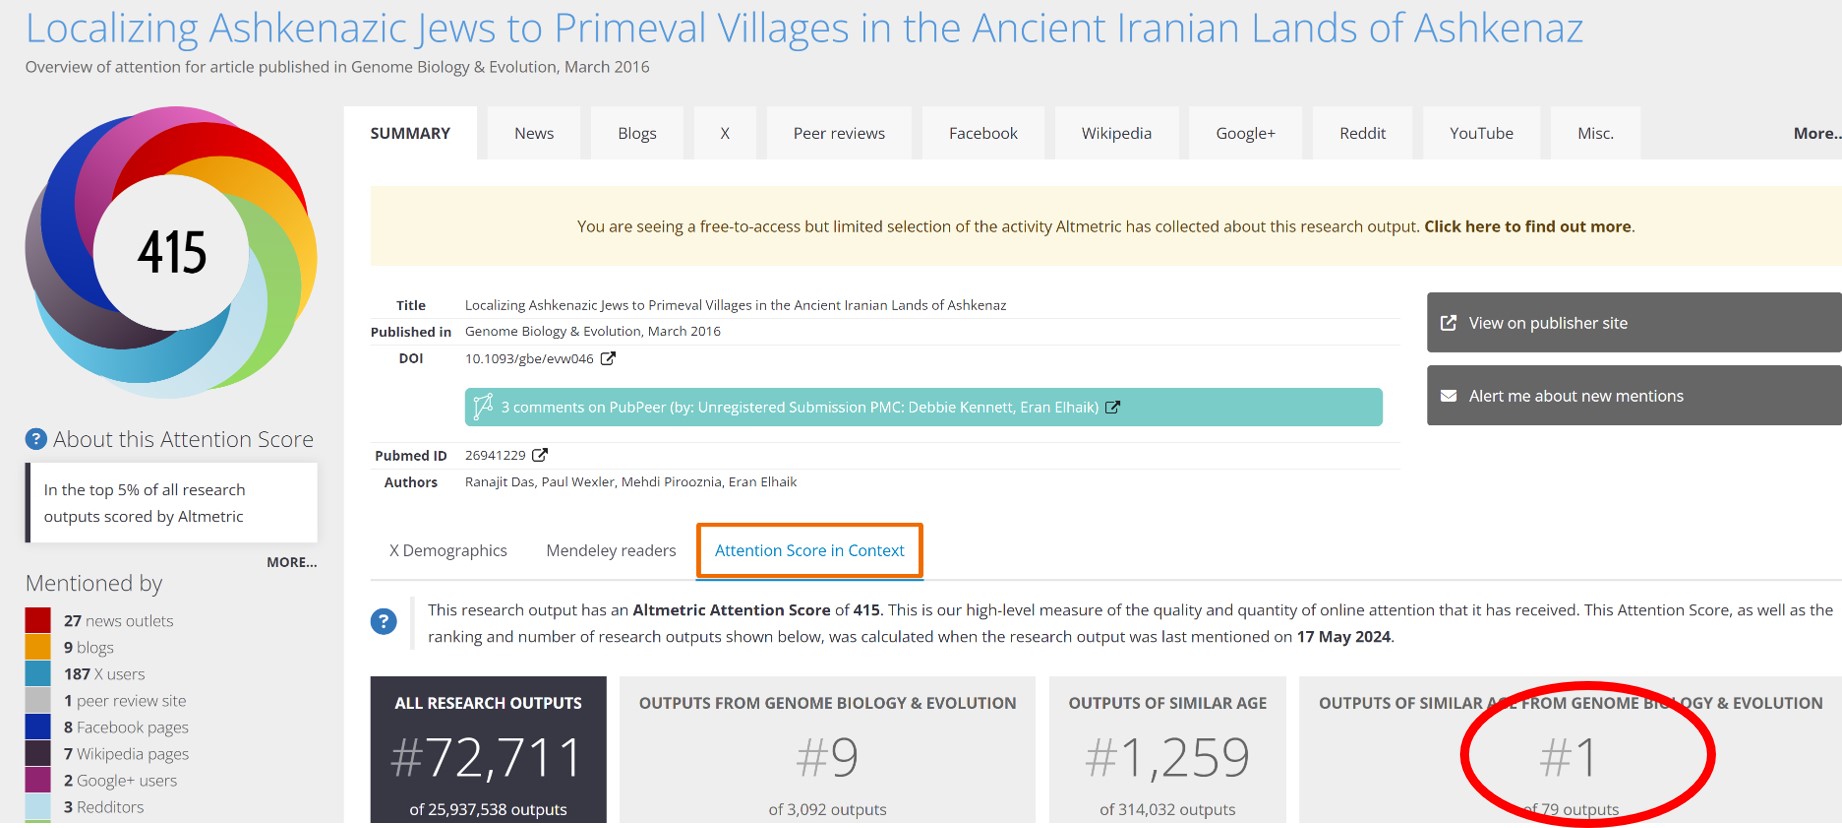The width and height of the screenshot is (1842, 828).
Task: Open the external link icon next to DOI
Action: coord(608,359)
